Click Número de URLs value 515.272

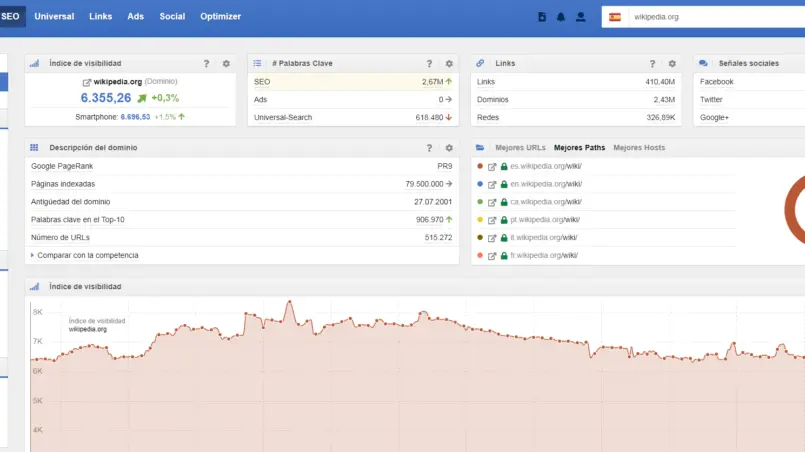click(438, 237)
